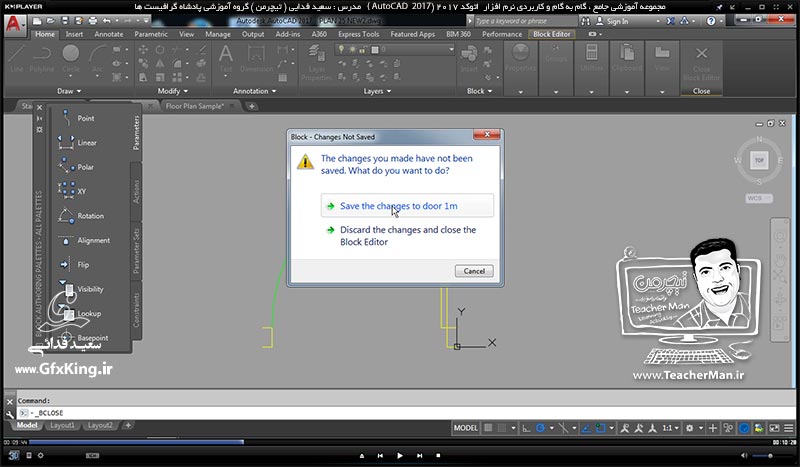
Task: Close the Changes Not Saved dialog
Action: point(486,134)
